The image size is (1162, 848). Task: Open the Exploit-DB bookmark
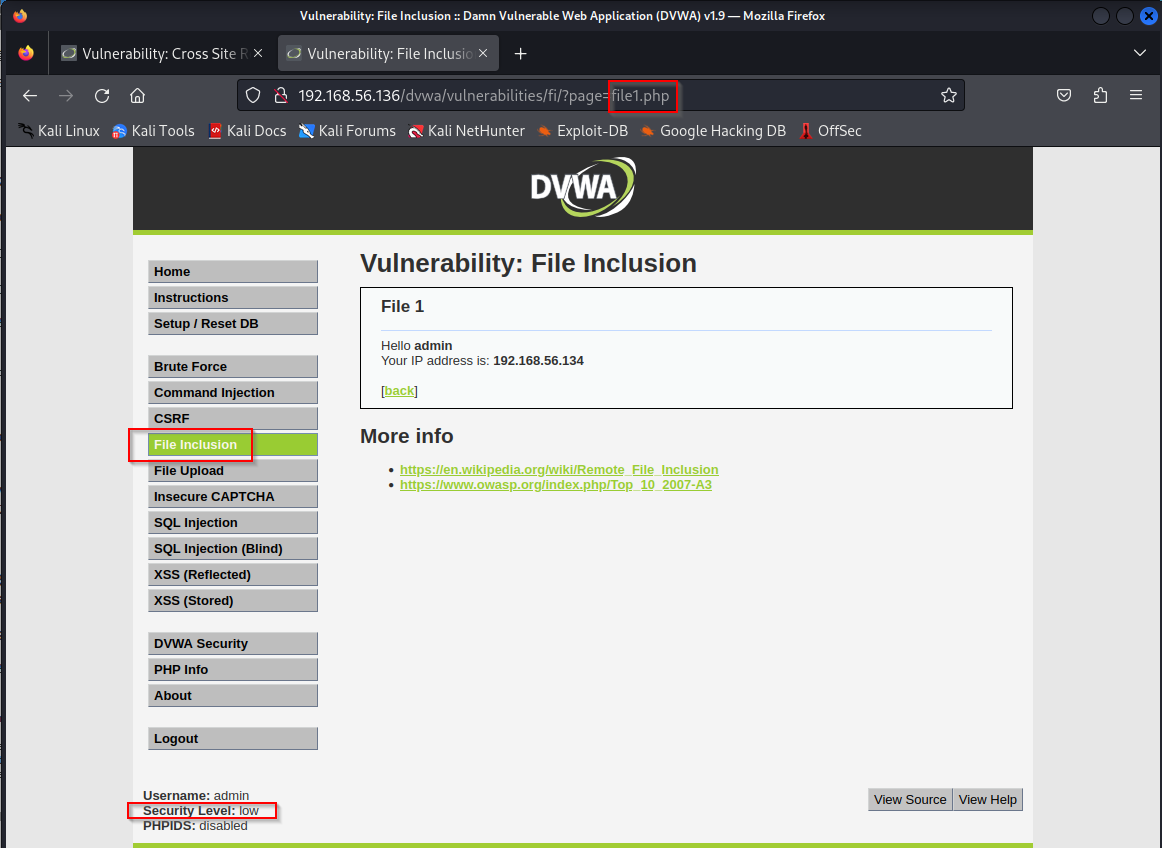(x=582, y=131)
